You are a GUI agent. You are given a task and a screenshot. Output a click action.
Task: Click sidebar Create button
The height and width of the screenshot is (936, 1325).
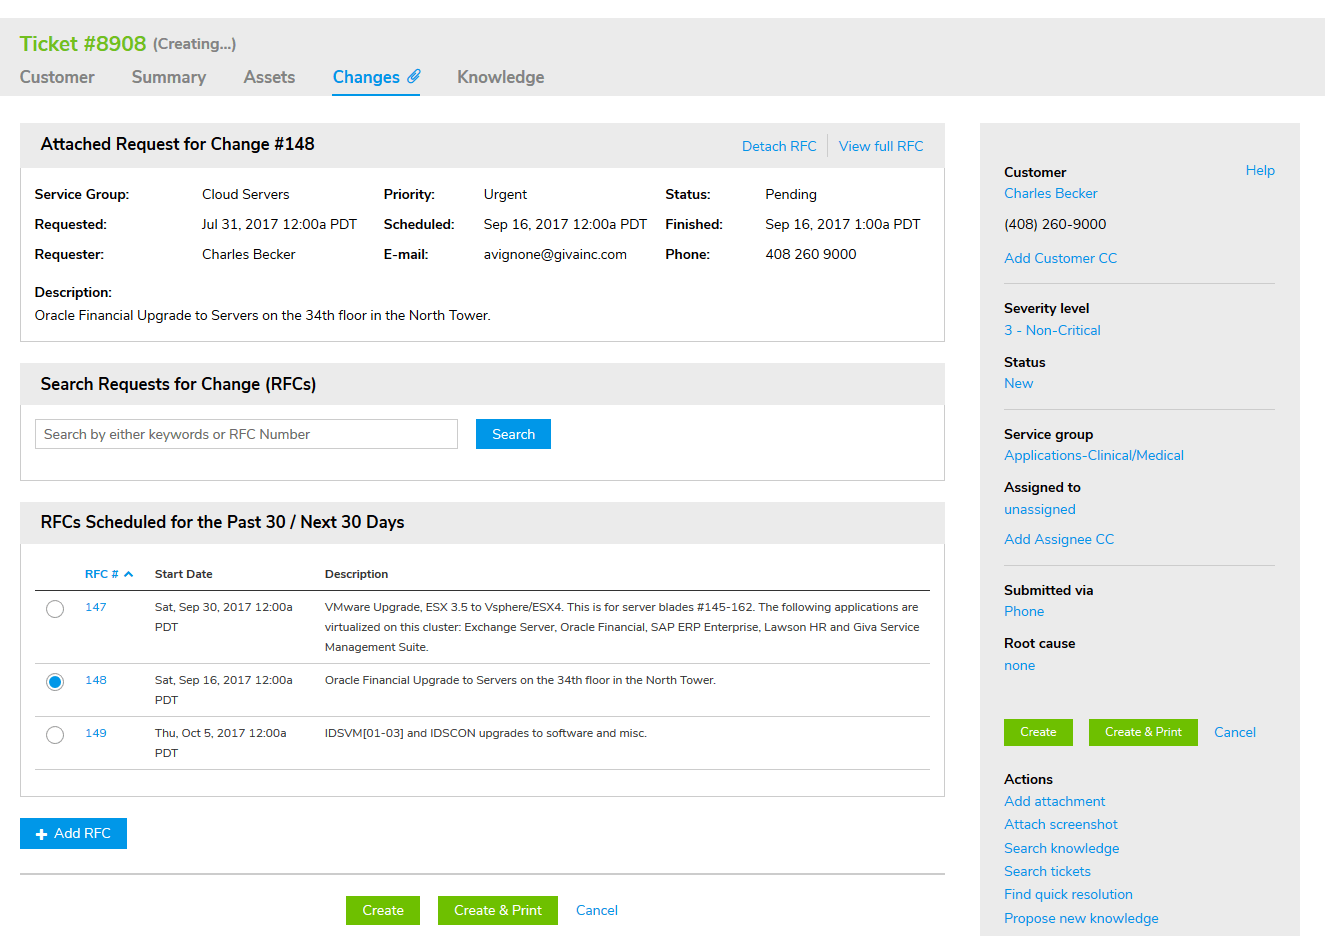tap(1038, 732)
